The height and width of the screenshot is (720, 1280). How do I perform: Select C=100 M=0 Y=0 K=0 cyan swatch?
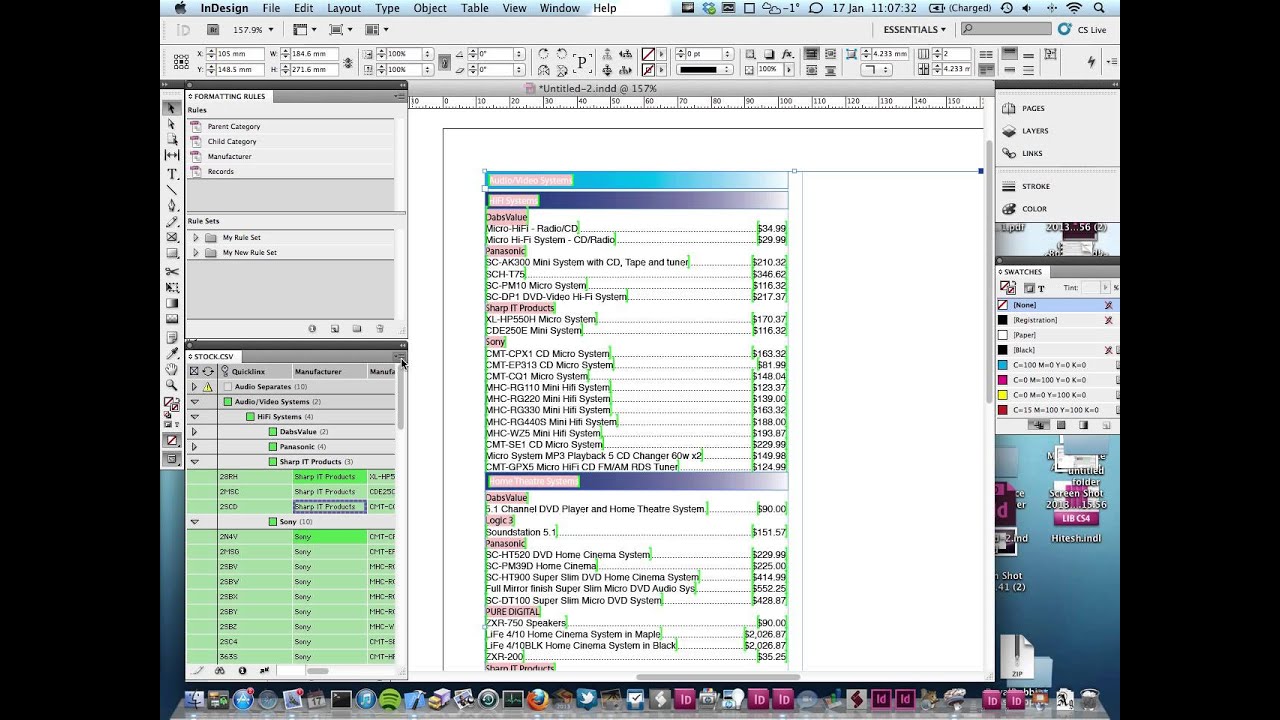tap(1056, 365)
